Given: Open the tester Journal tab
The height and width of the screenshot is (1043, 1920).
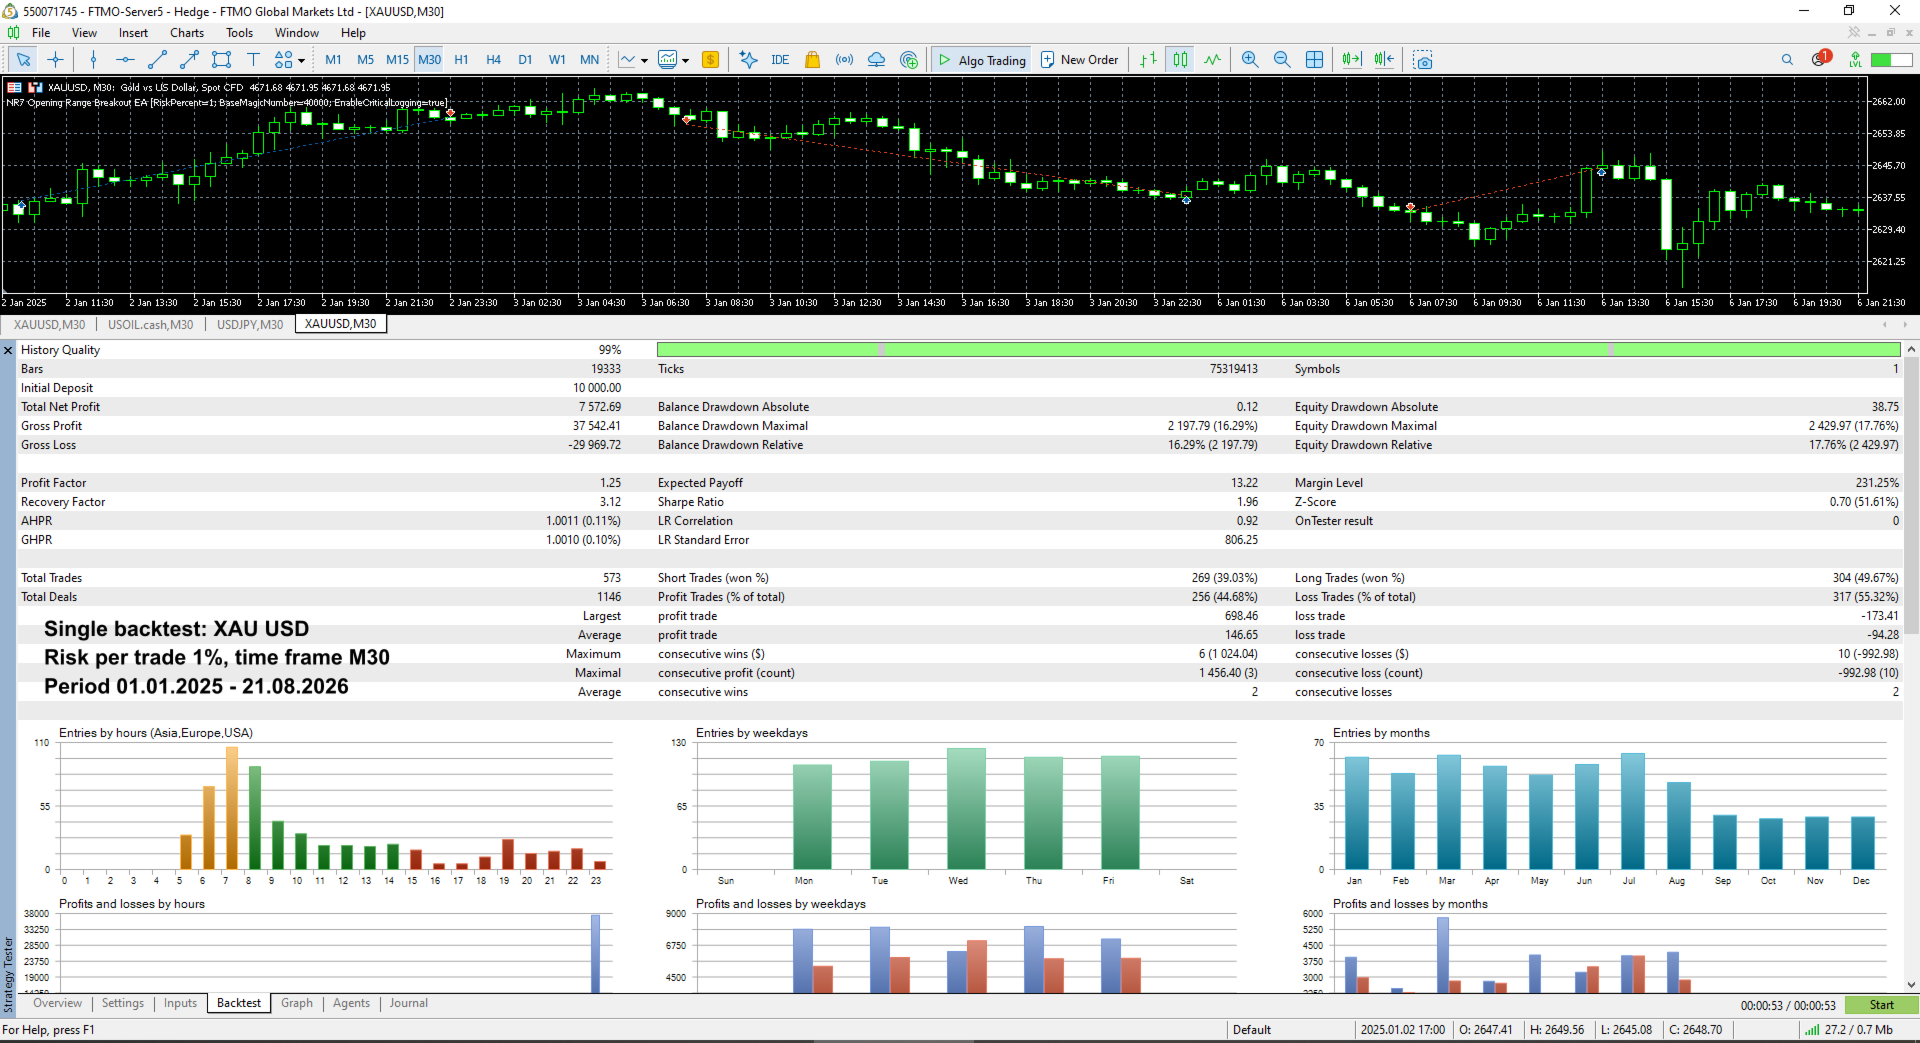Looking at the screenshot, I should point(409,1004).
